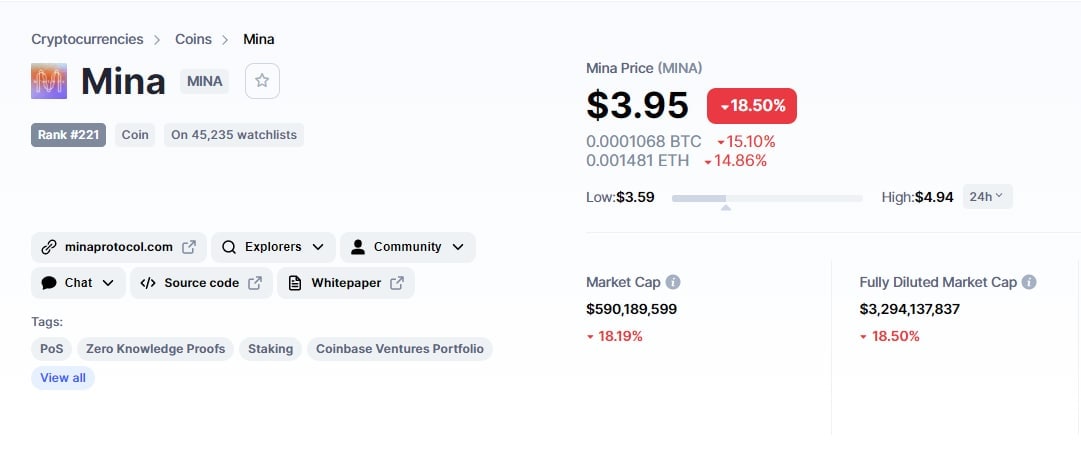The height and width of the screenshot is (454, 1081).
Task: Go to Coins breadcrumb
Action: (193, 39)
